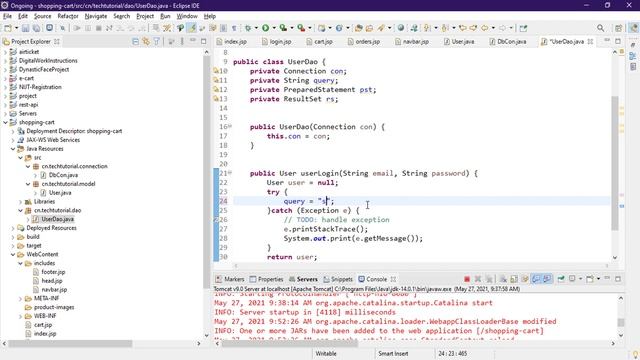Open the New file dropdown arrow
The image size is (640, 360).
[16, 28]
